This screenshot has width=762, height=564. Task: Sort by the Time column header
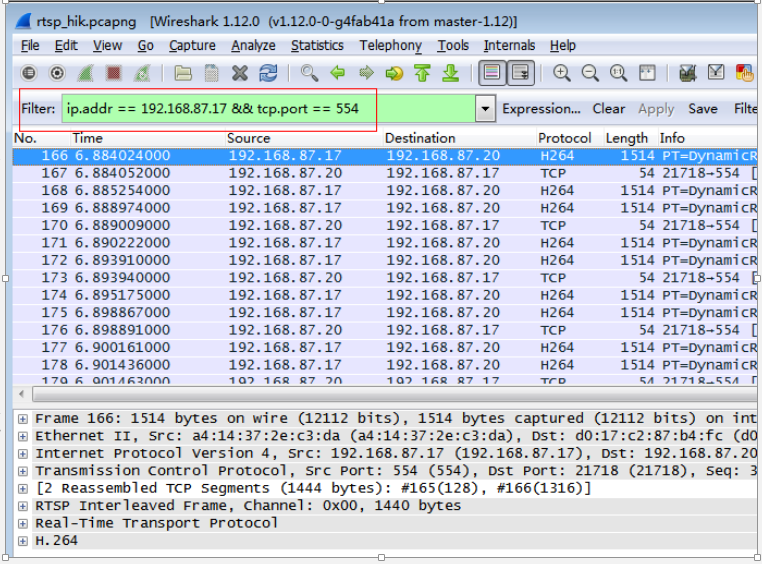pos(148,138)
